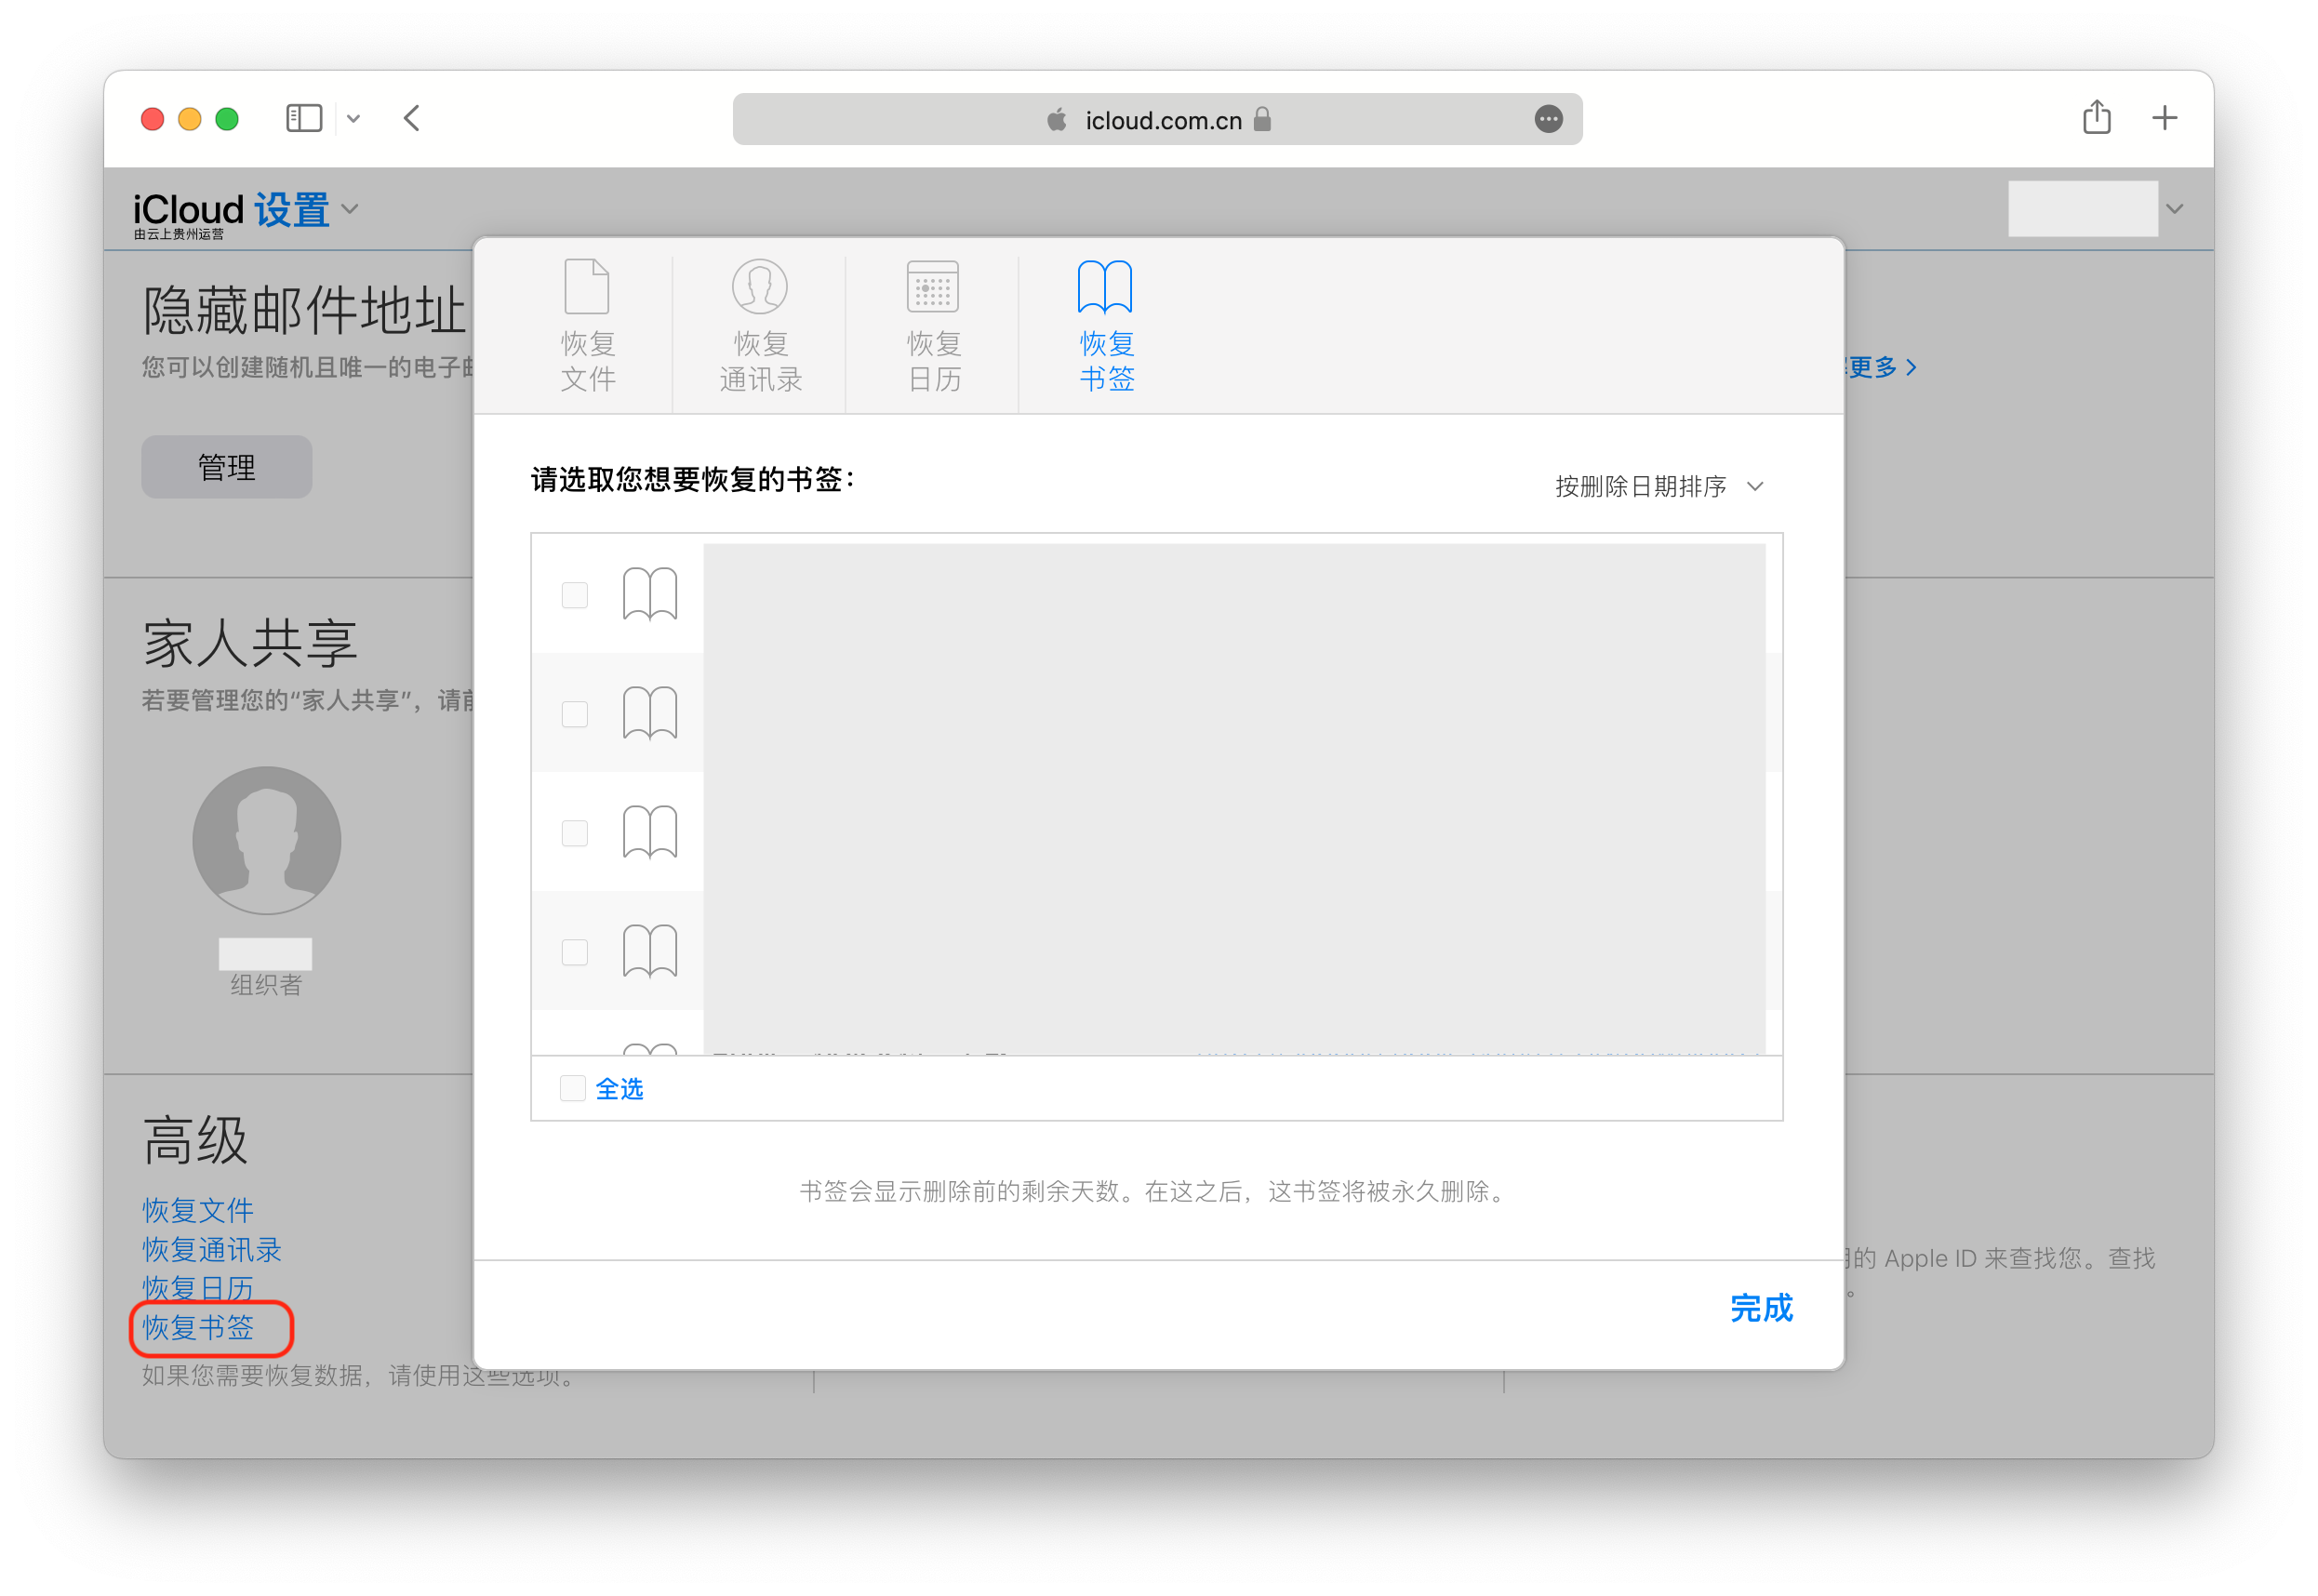Screen dimensions: 2318x1596
Task: Click the Done (完成) button
Action: [1761, 1308]
